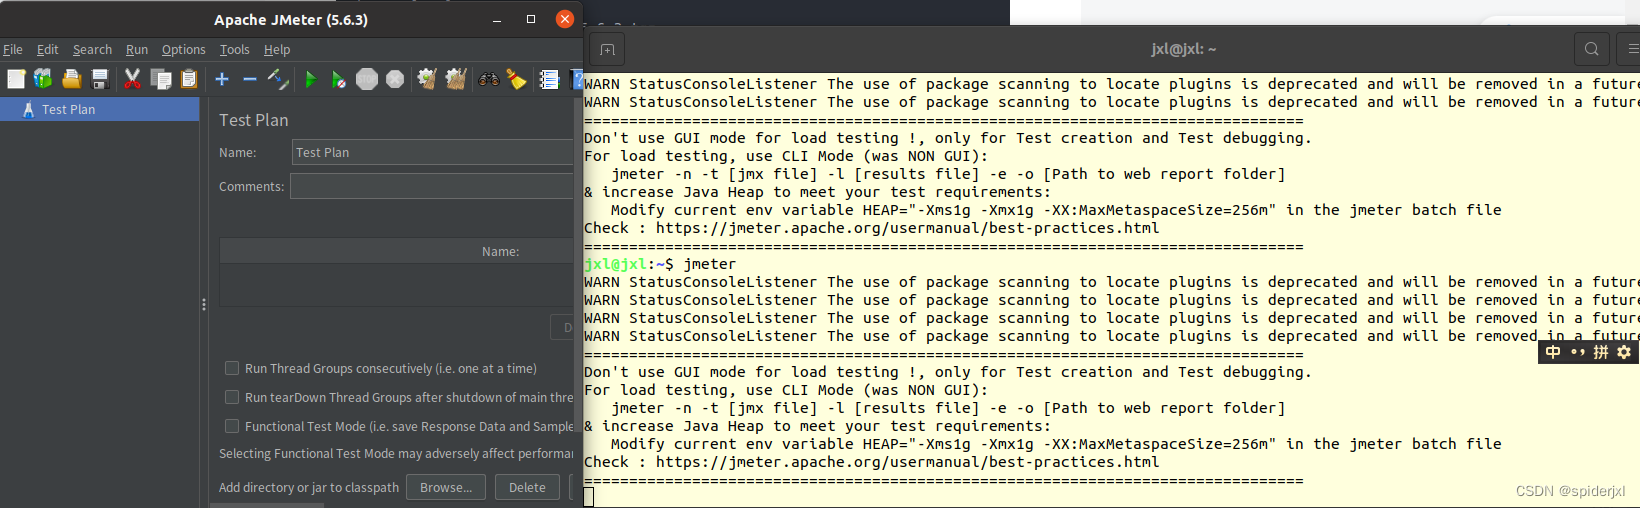
Task: Open the Run menu
Action: [x=137, y=49]
